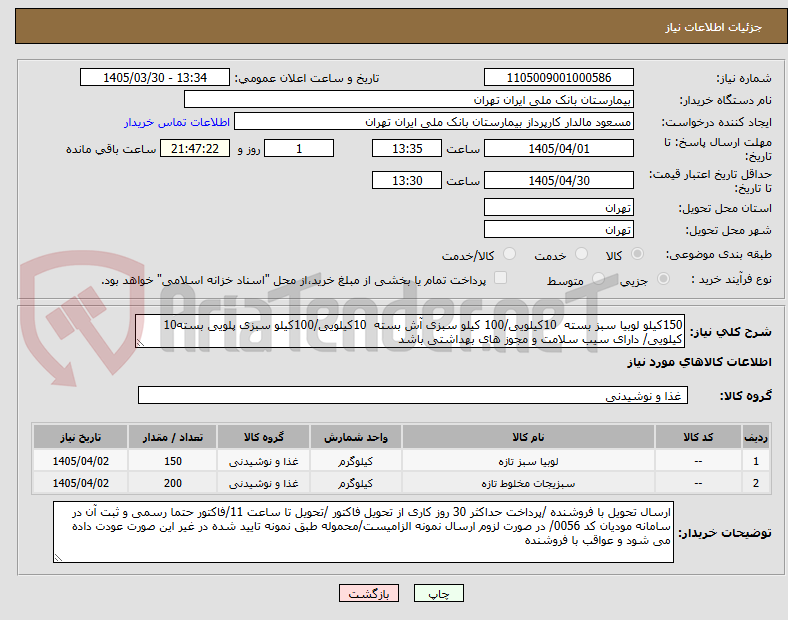The width and height of the screenshot is (788, 620).
Task: Select the خدمت radio button
Action: click(581, 254)
